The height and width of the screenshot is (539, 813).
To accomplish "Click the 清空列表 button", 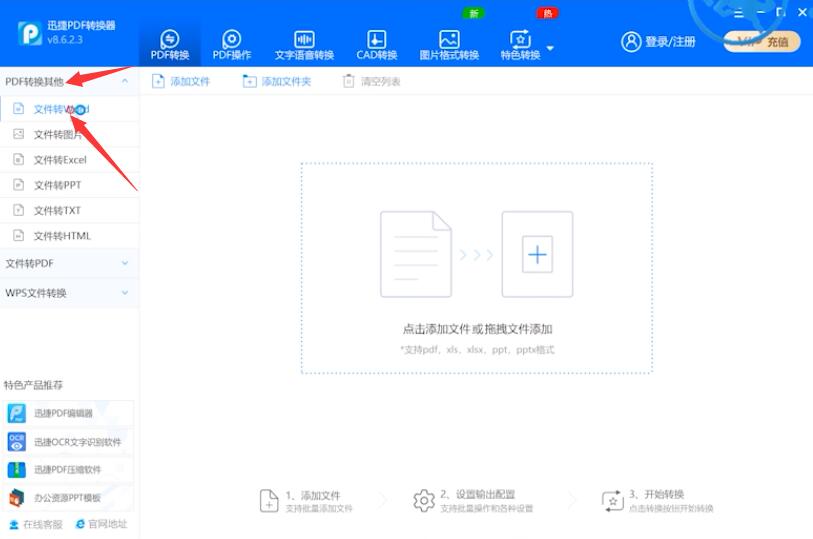I will tap(371, 81).
